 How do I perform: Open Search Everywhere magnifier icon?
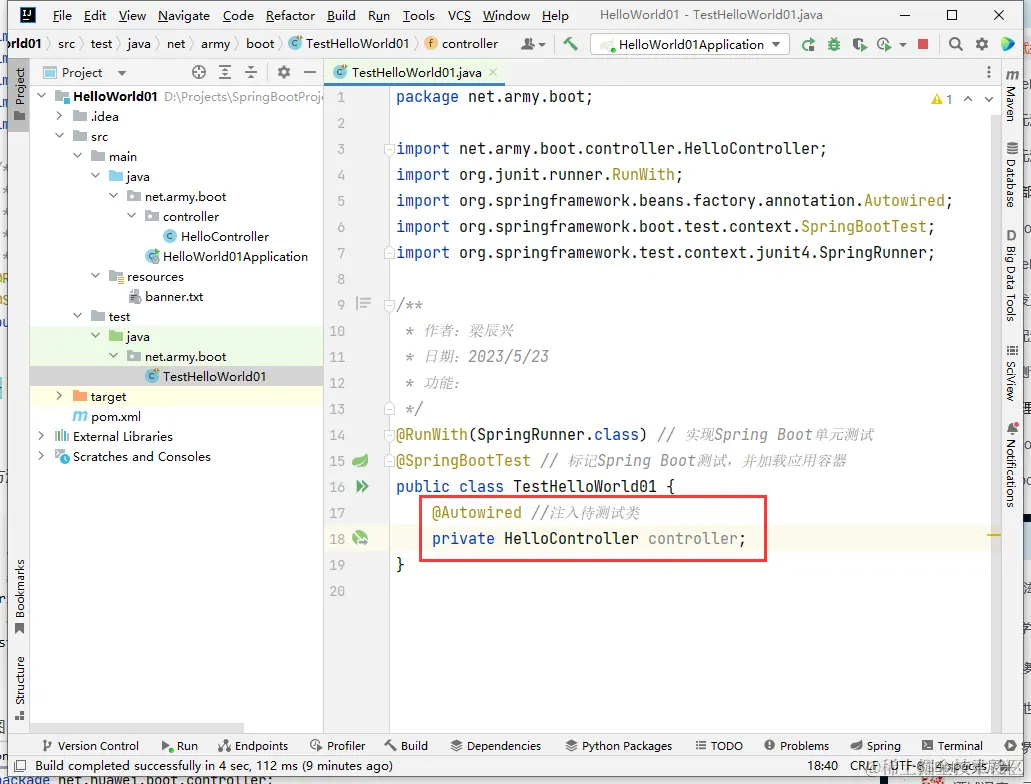[x=956, y=44]
